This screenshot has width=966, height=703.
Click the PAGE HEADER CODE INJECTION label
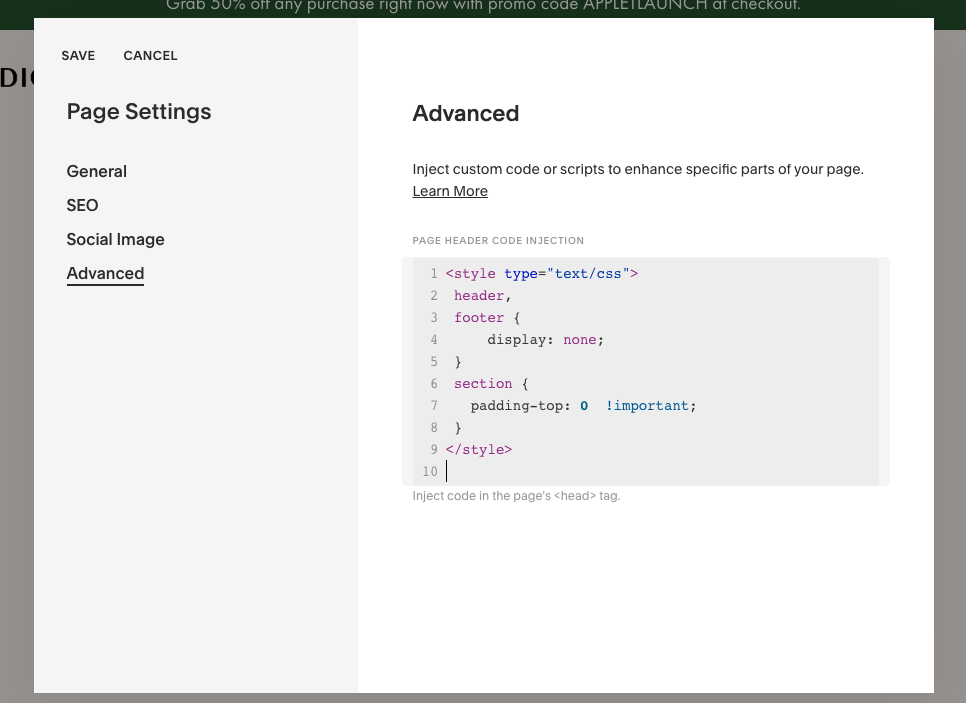tap(498, 240)
